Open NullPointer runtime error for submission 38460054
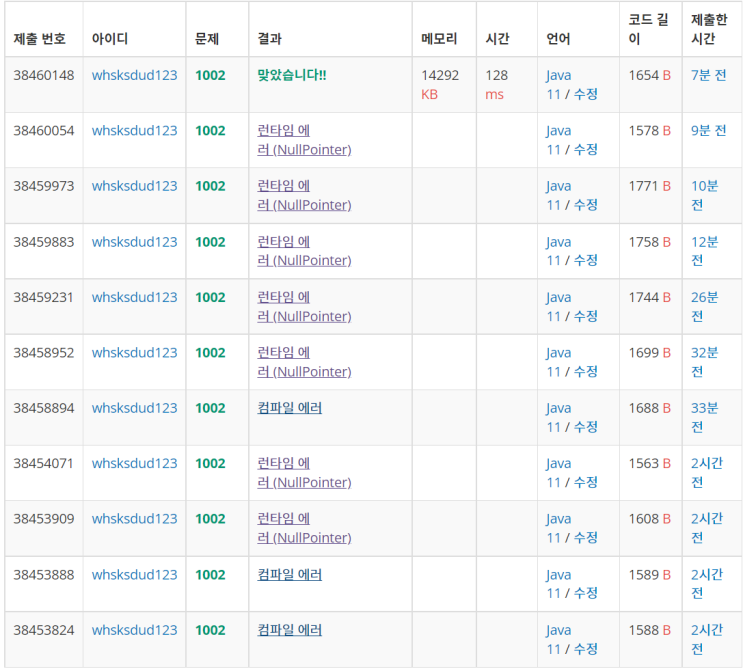The image size is (743, 669). (x=304, y=140)
